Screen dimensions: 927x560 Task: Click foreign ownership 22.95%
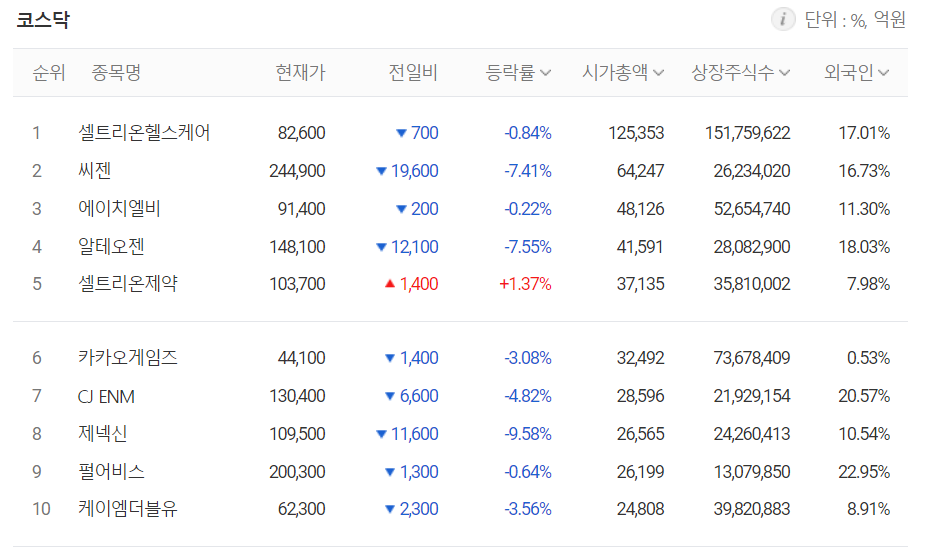(864, 472)
